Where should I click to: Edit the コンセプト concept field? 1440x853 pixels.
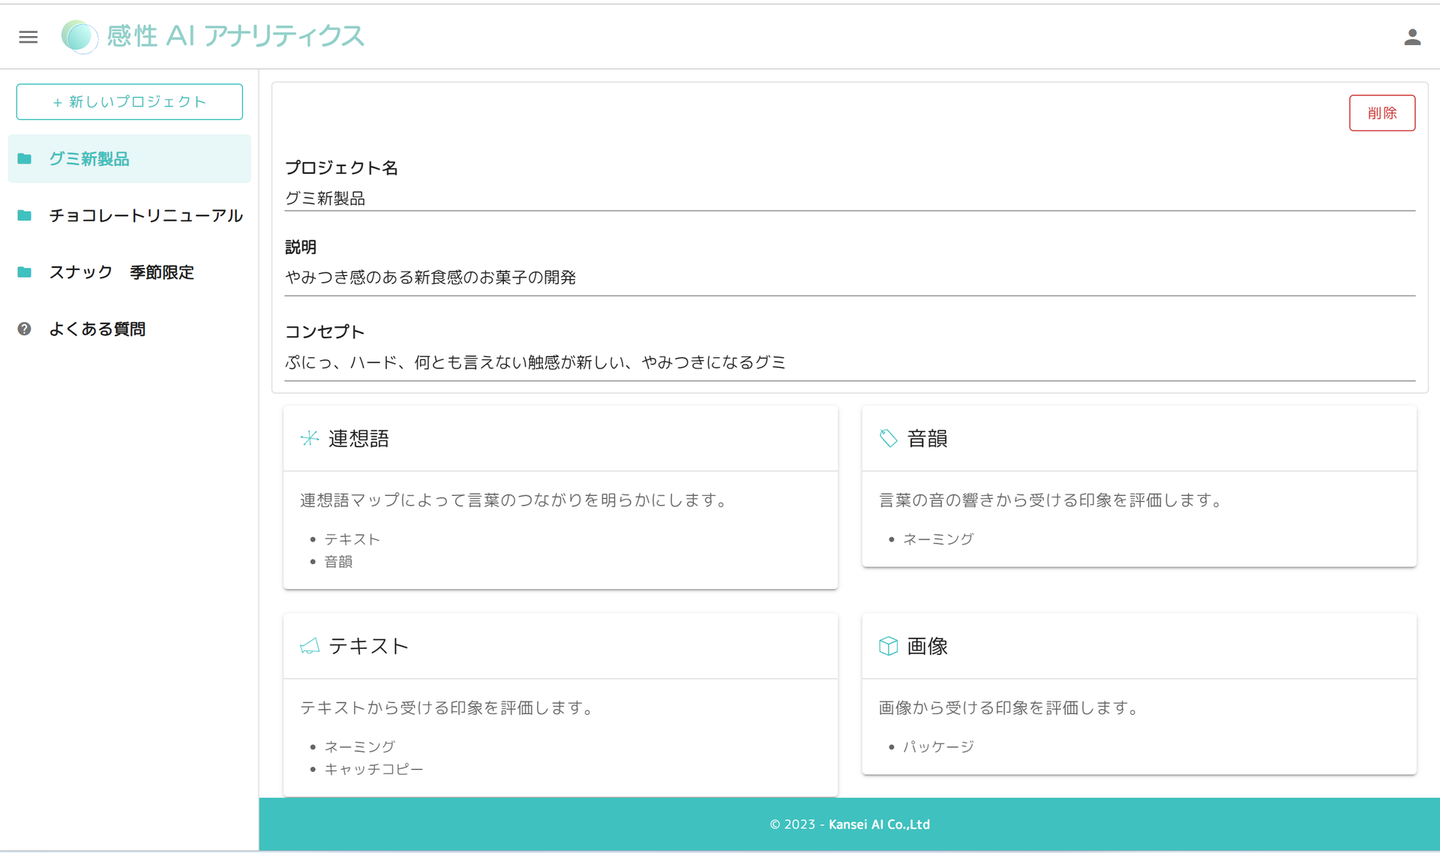click(x=850, y=363)
